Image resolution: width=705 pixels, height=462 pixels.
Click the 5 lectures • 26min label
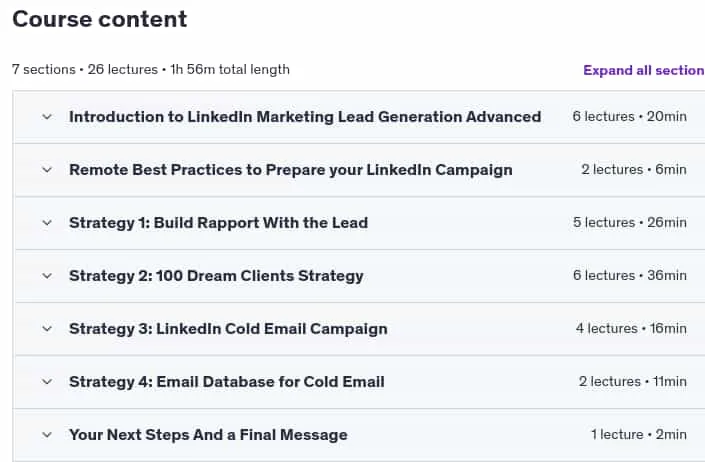[x=629, y=223]
